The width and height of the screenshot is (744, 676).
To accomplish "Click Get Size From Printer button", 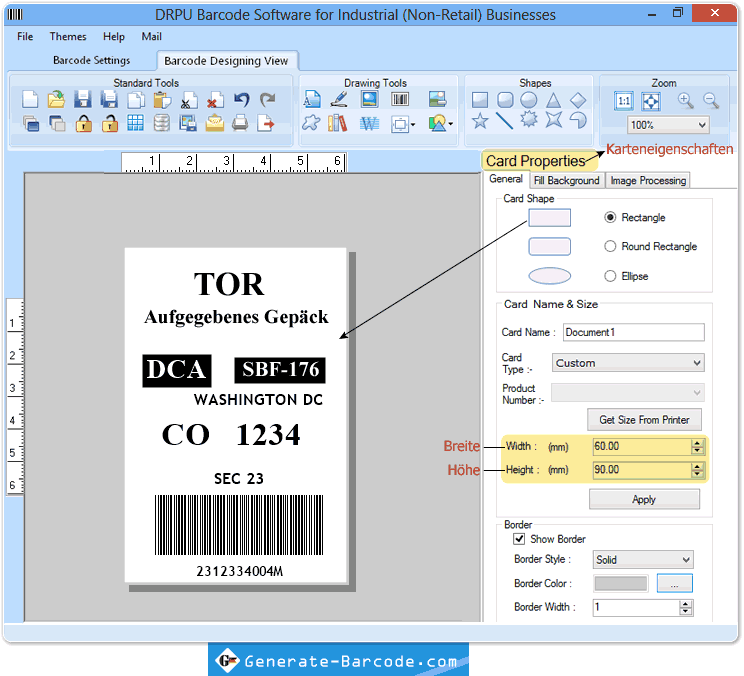I will coord(644,420).
